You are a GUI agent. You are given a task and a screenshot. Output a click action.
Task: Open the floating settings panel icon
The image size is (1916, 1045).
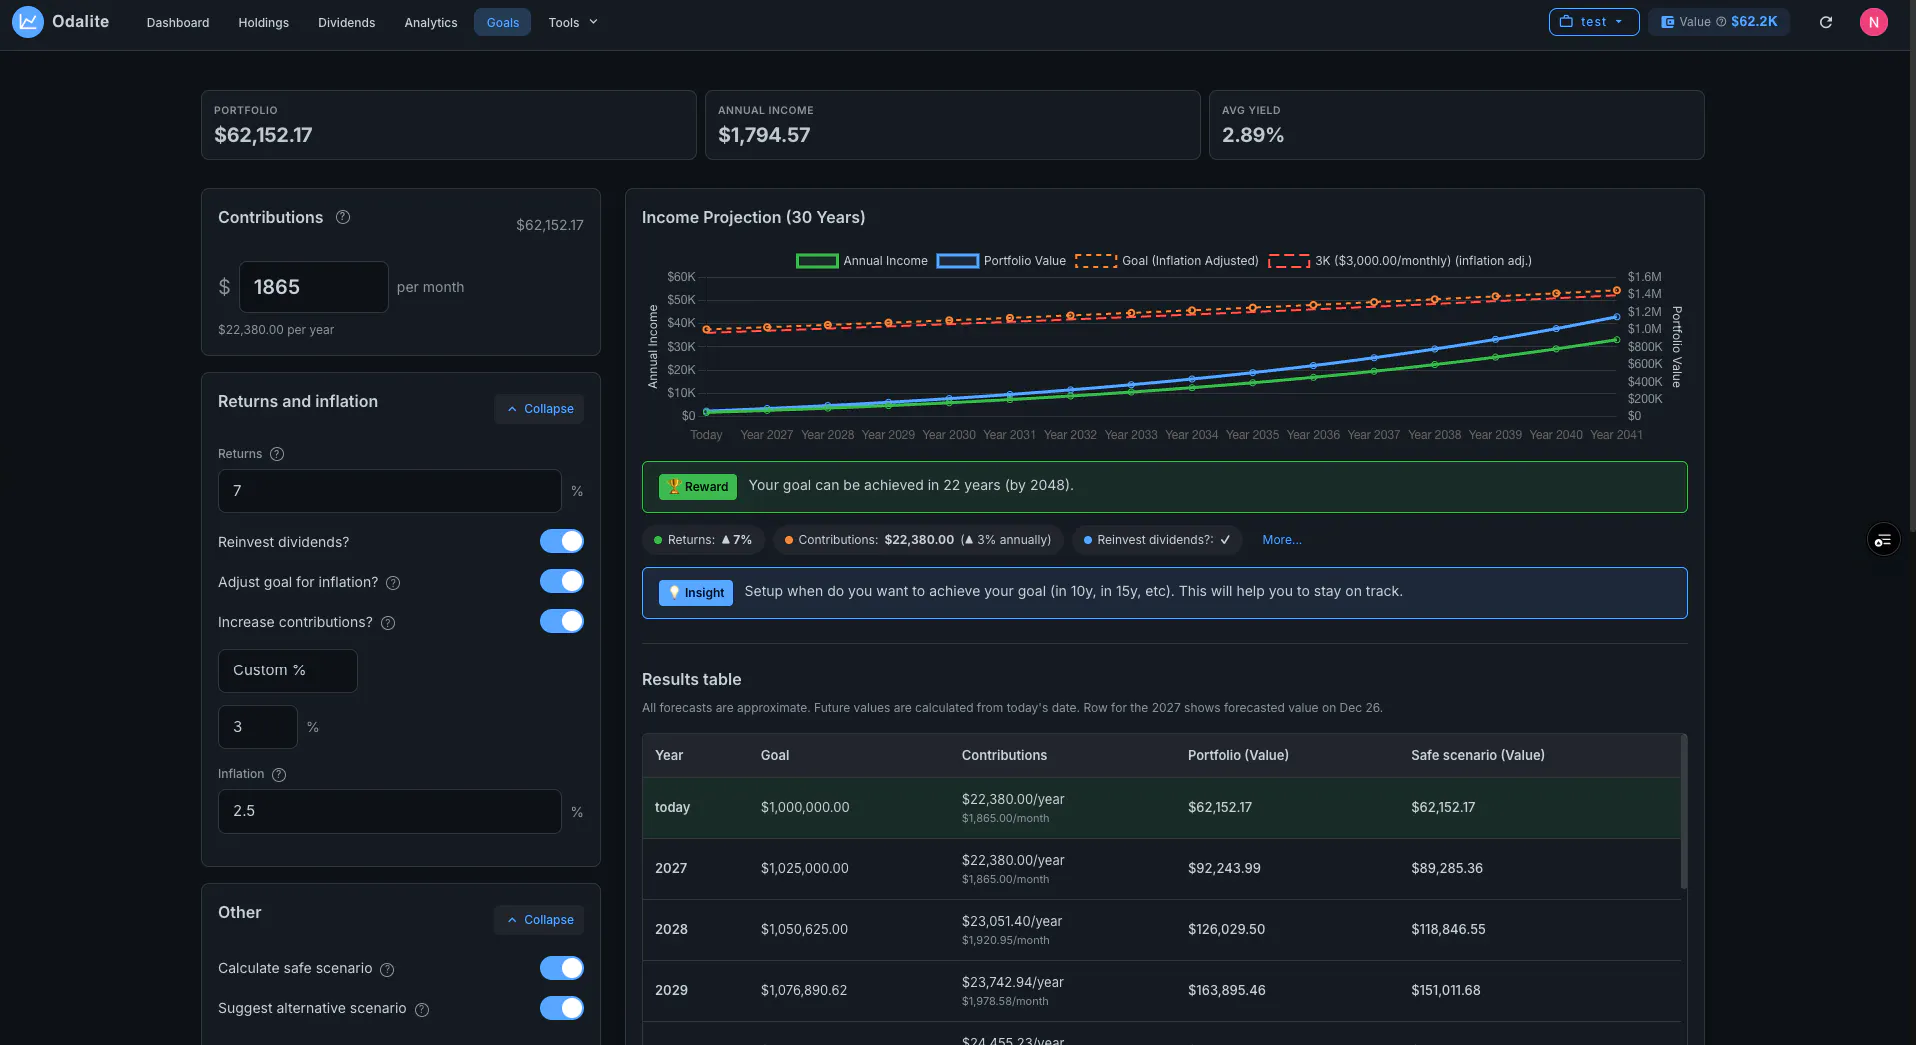(x=1884, y=540)
